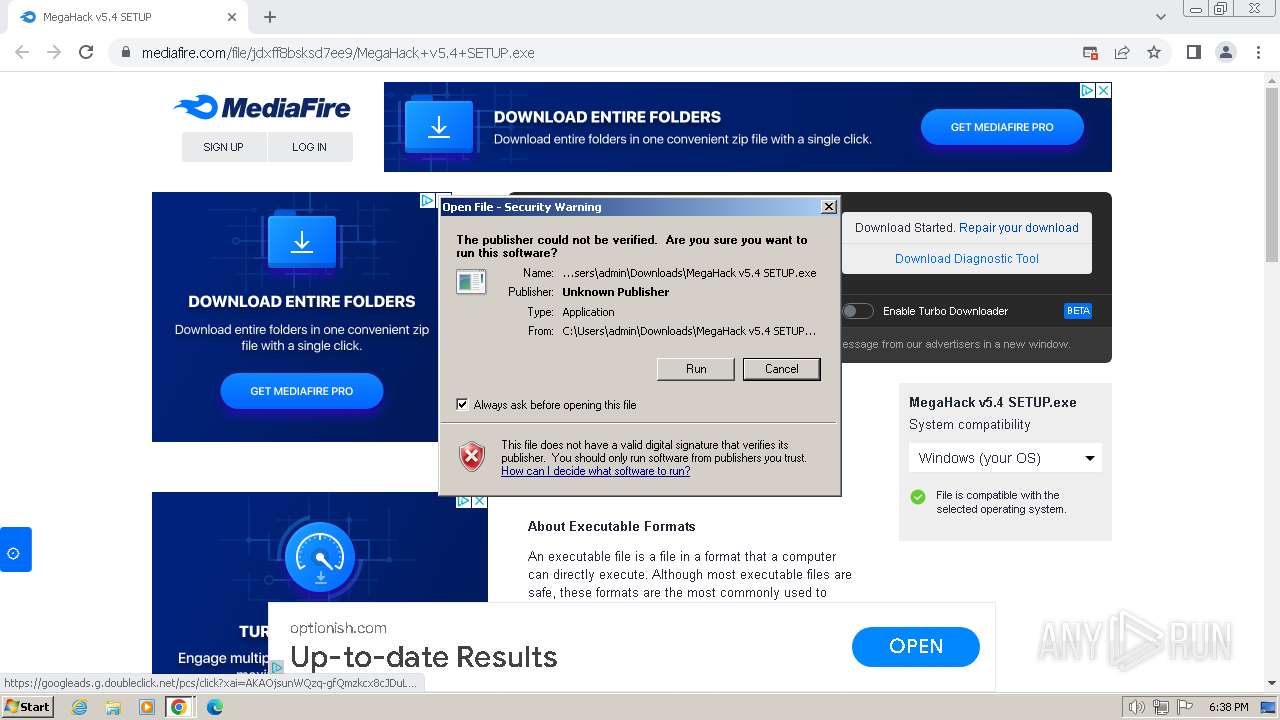This screenshot has height=720, width=1280.
Task: Click the MediaFire logo
Action: point(262,107)
